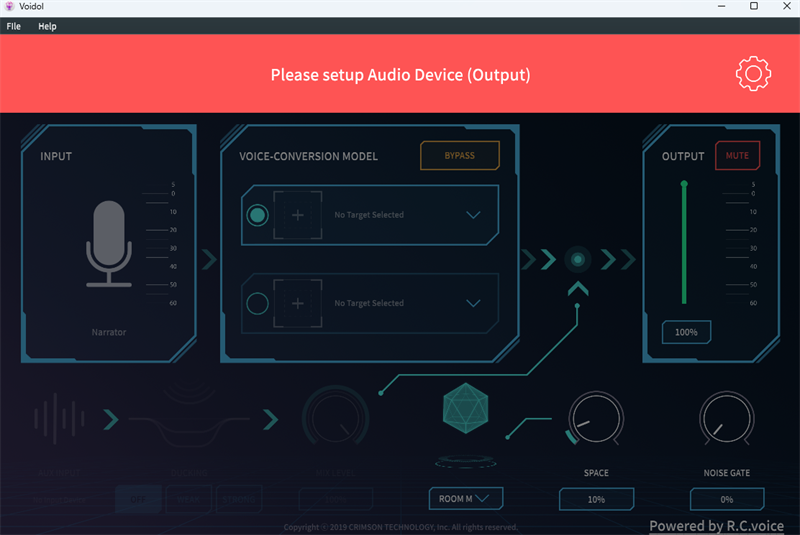Click the mixer node circle icon
800x535 pixels.
[x=578, y=260]
